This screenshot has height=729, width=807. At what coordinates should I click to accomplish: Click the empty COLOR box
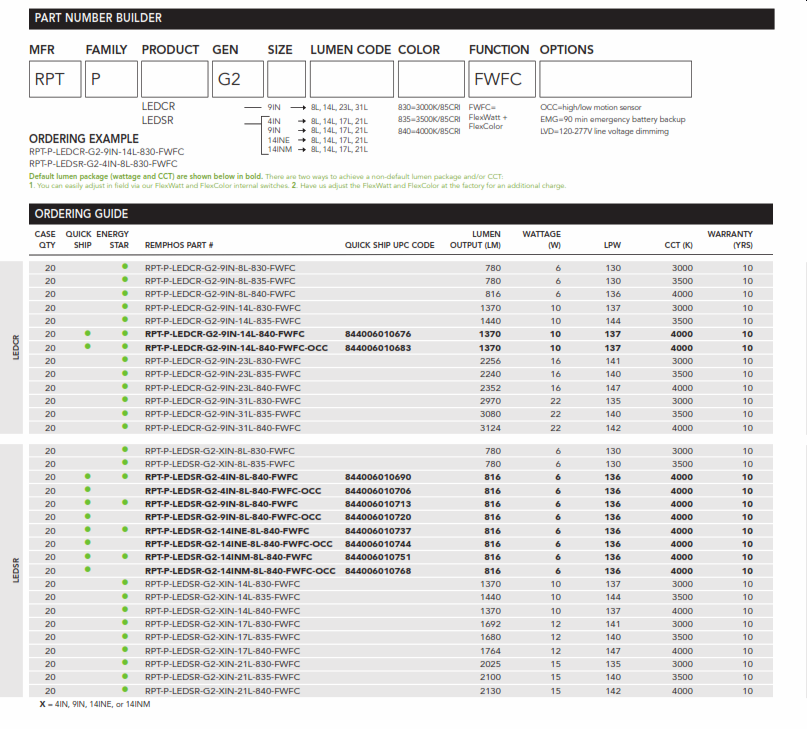click(x=431, y=79)
